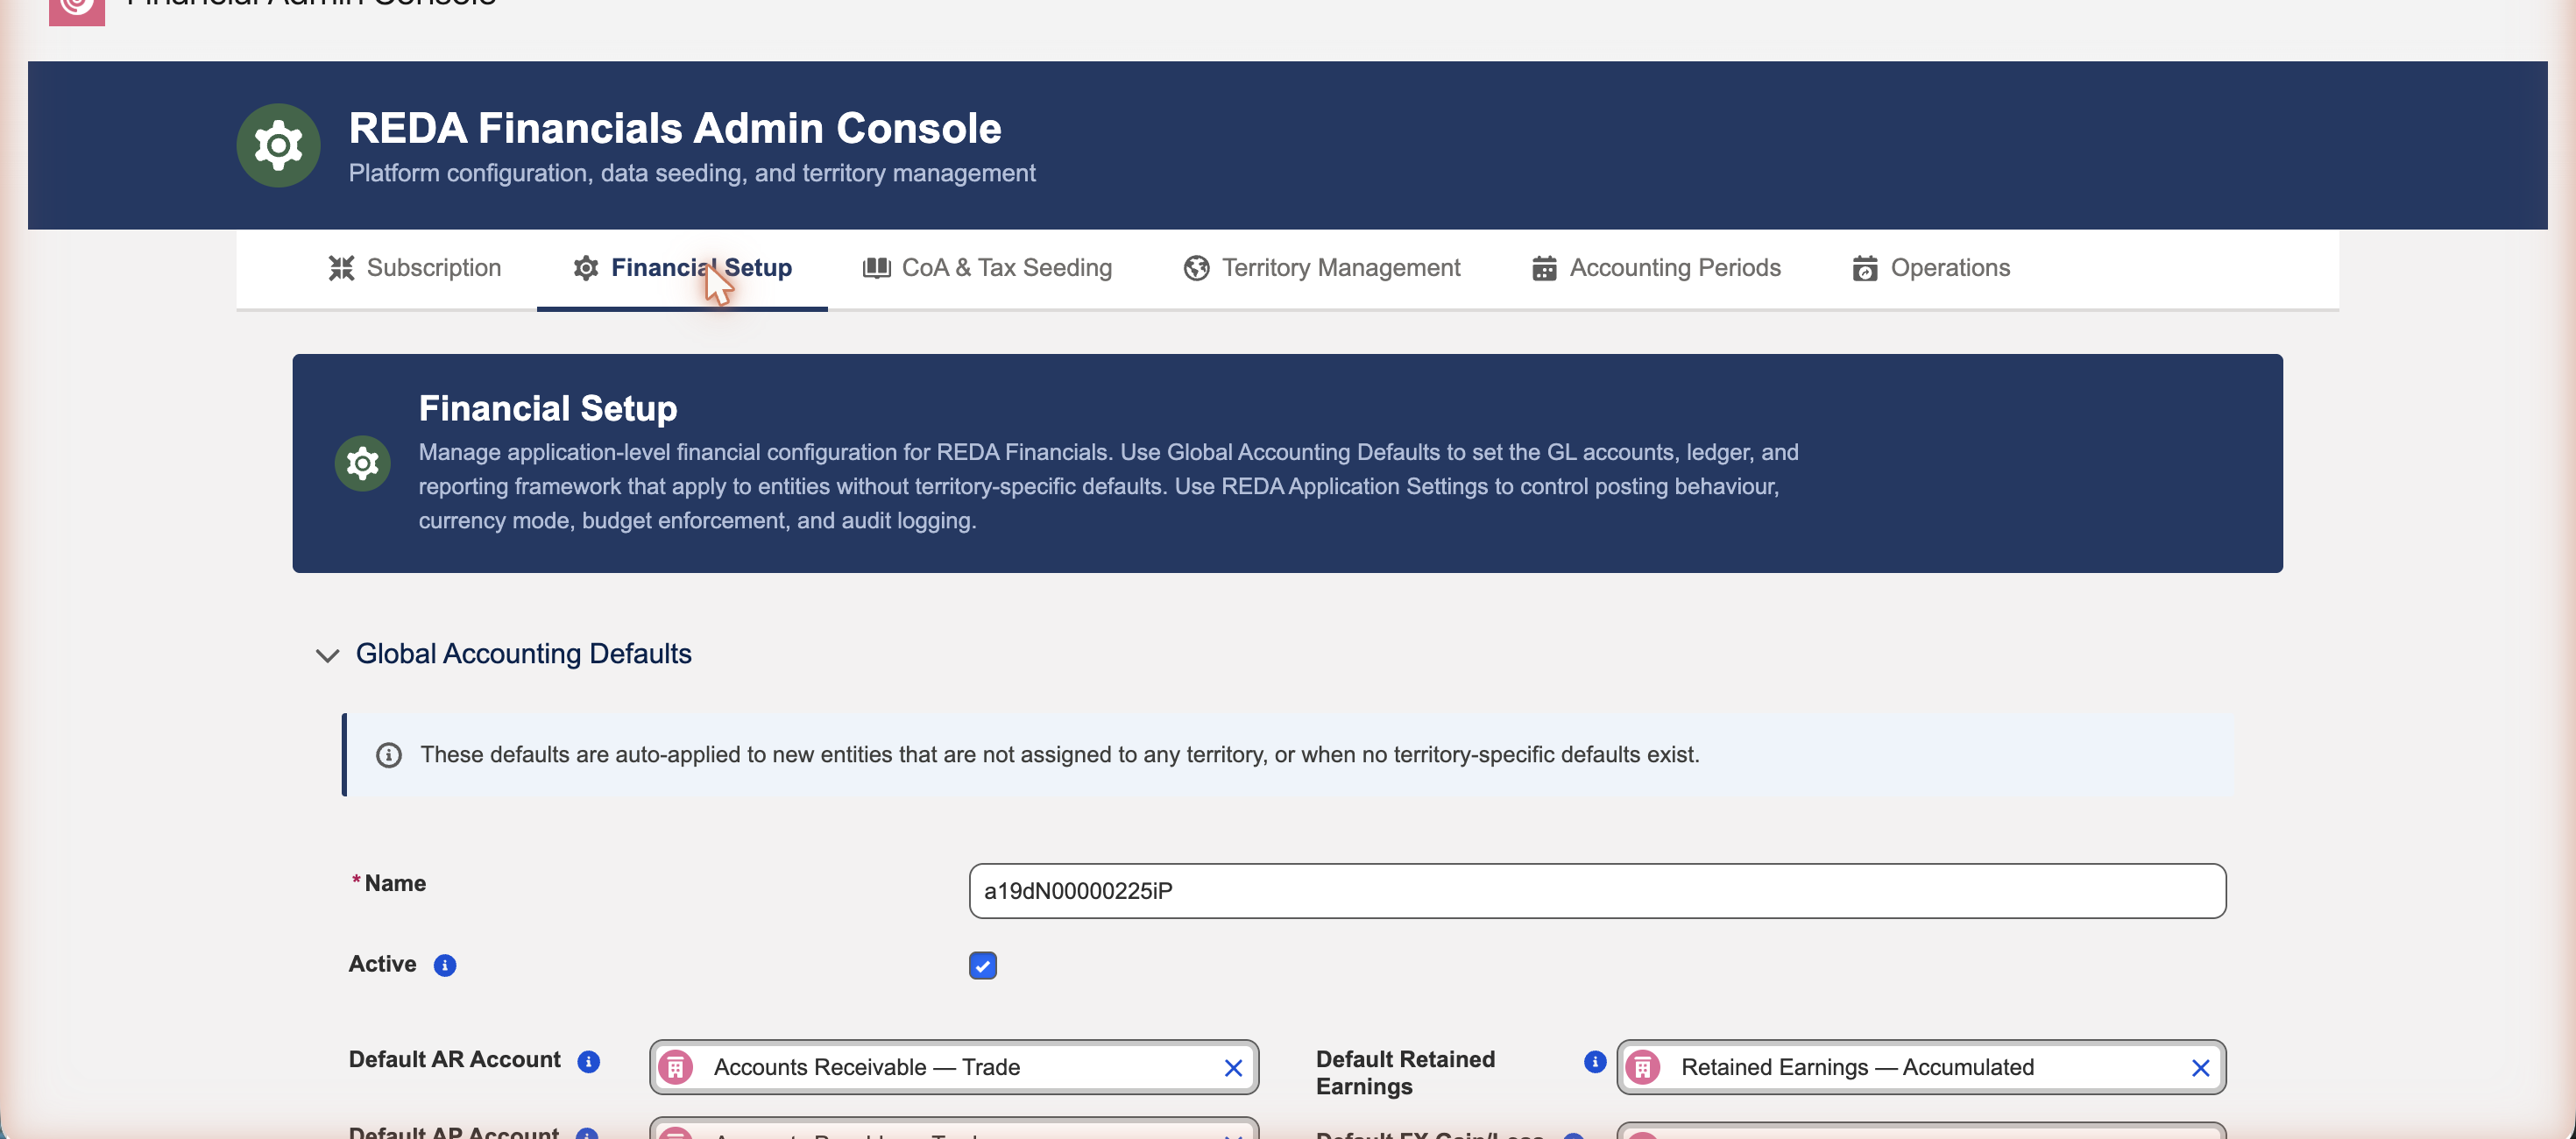Click the Name input field

tap(1597, 890)
